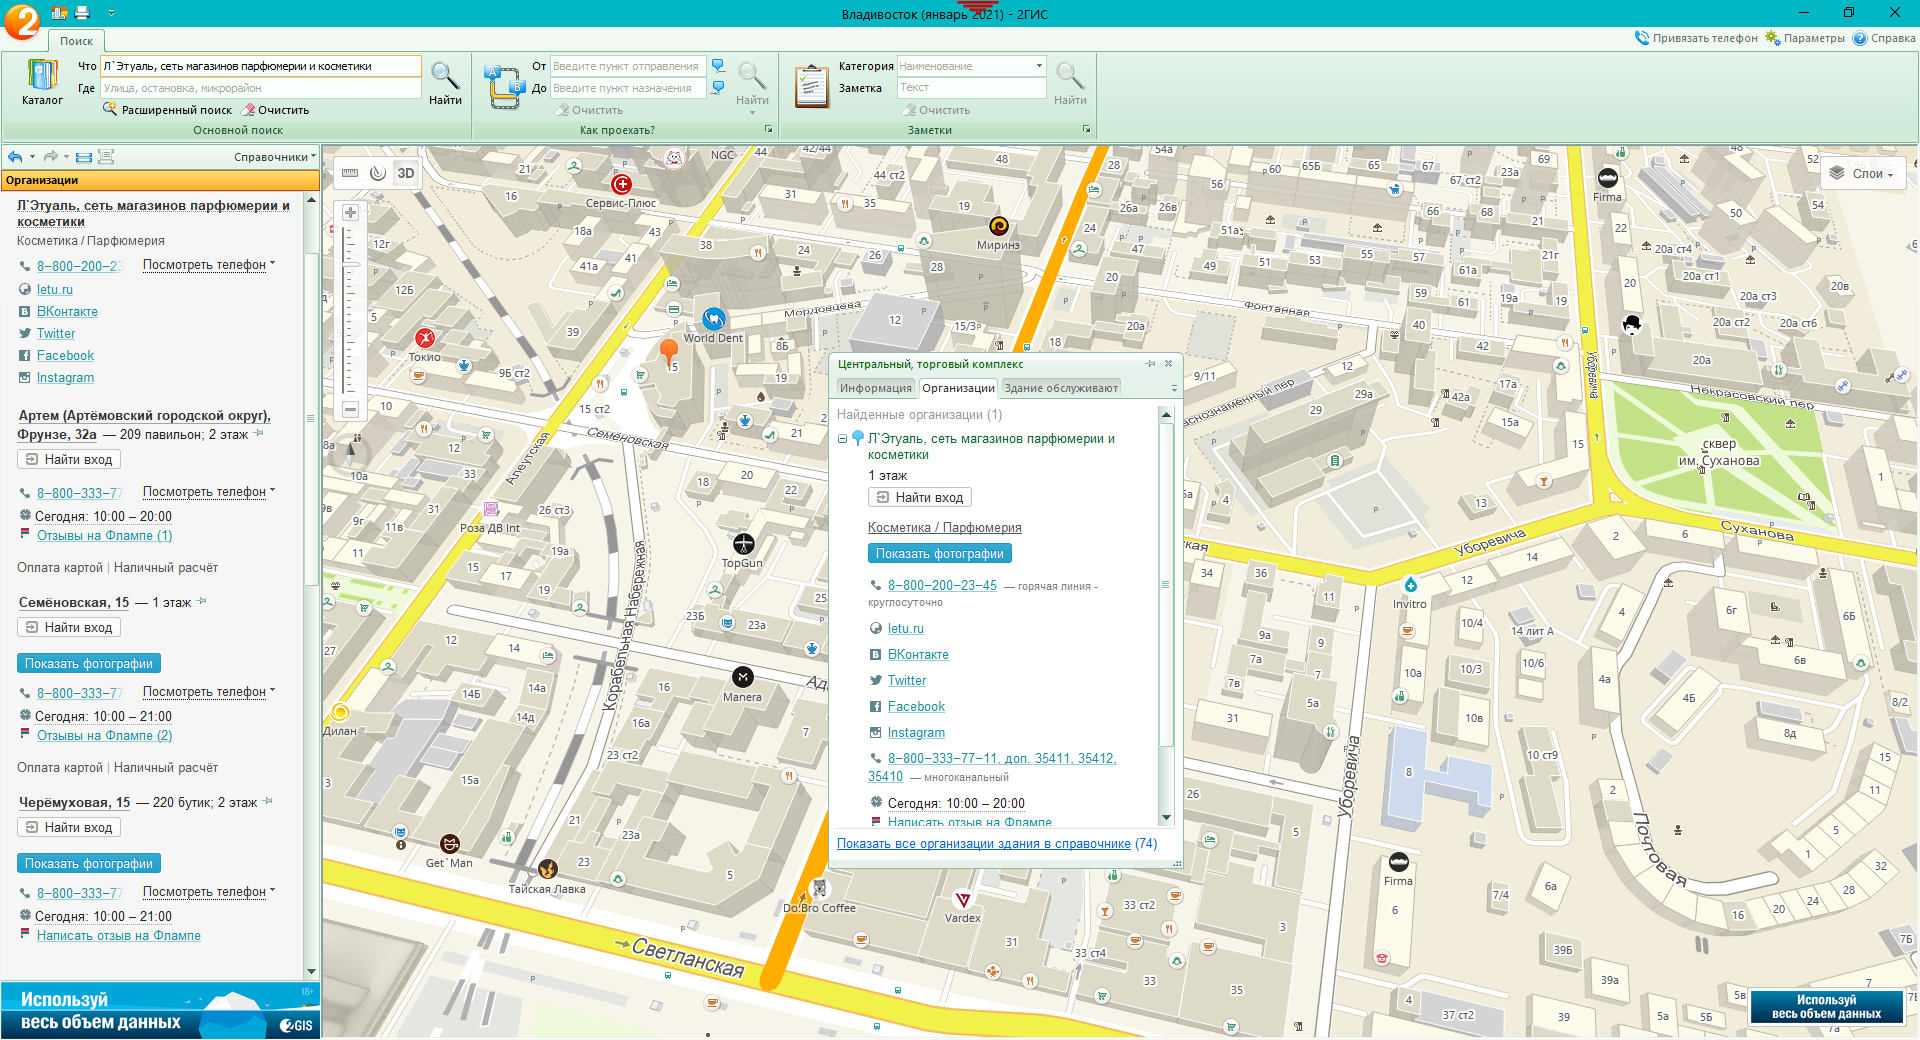
Task: Click the World Dent marker on map
Action: (713, 319)
